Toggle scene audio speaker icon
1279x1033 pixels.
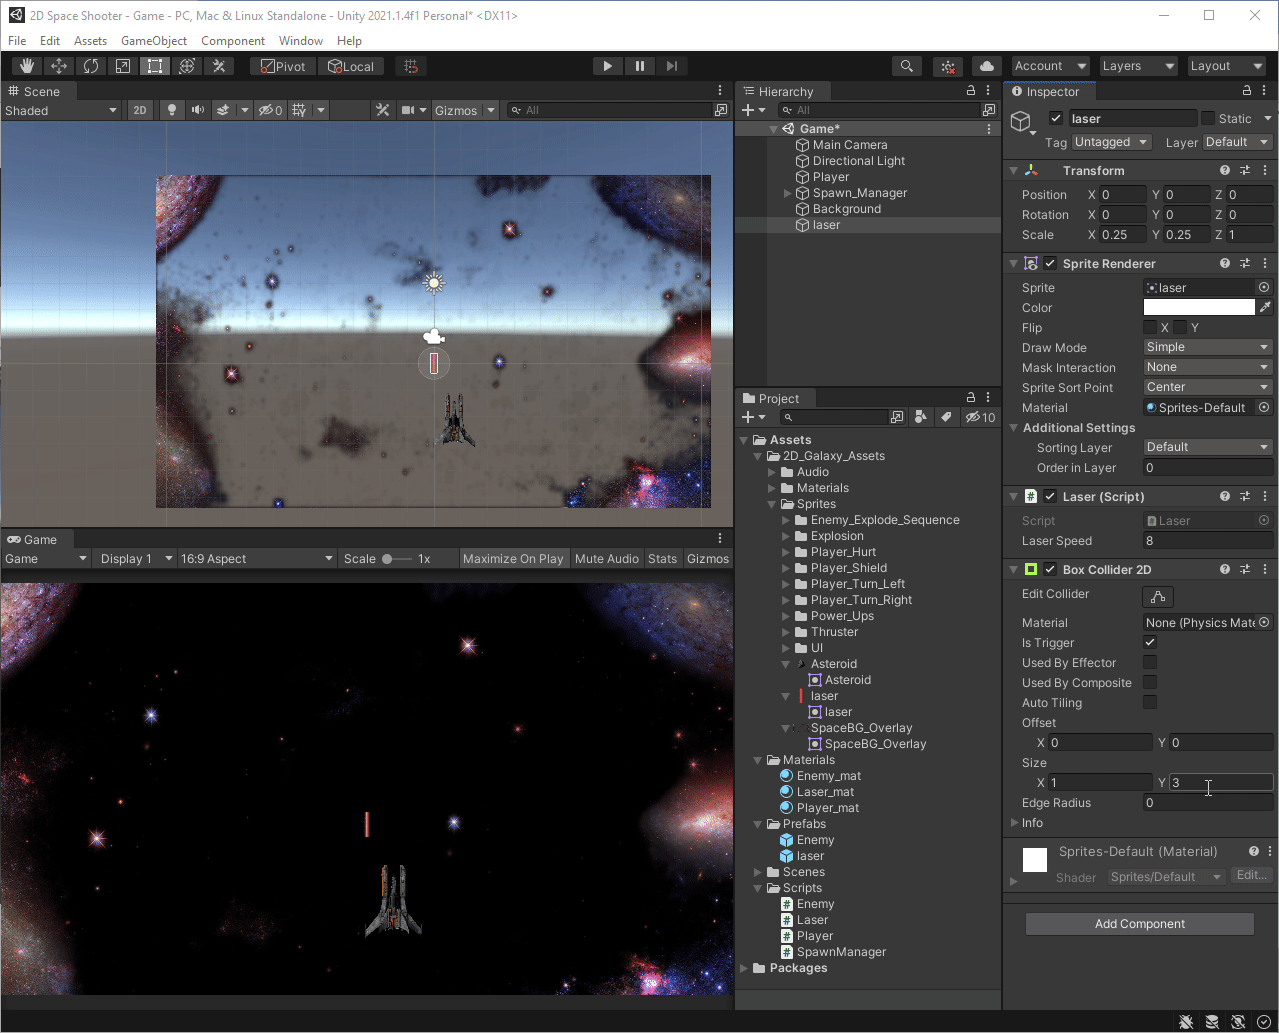point(197,110)
